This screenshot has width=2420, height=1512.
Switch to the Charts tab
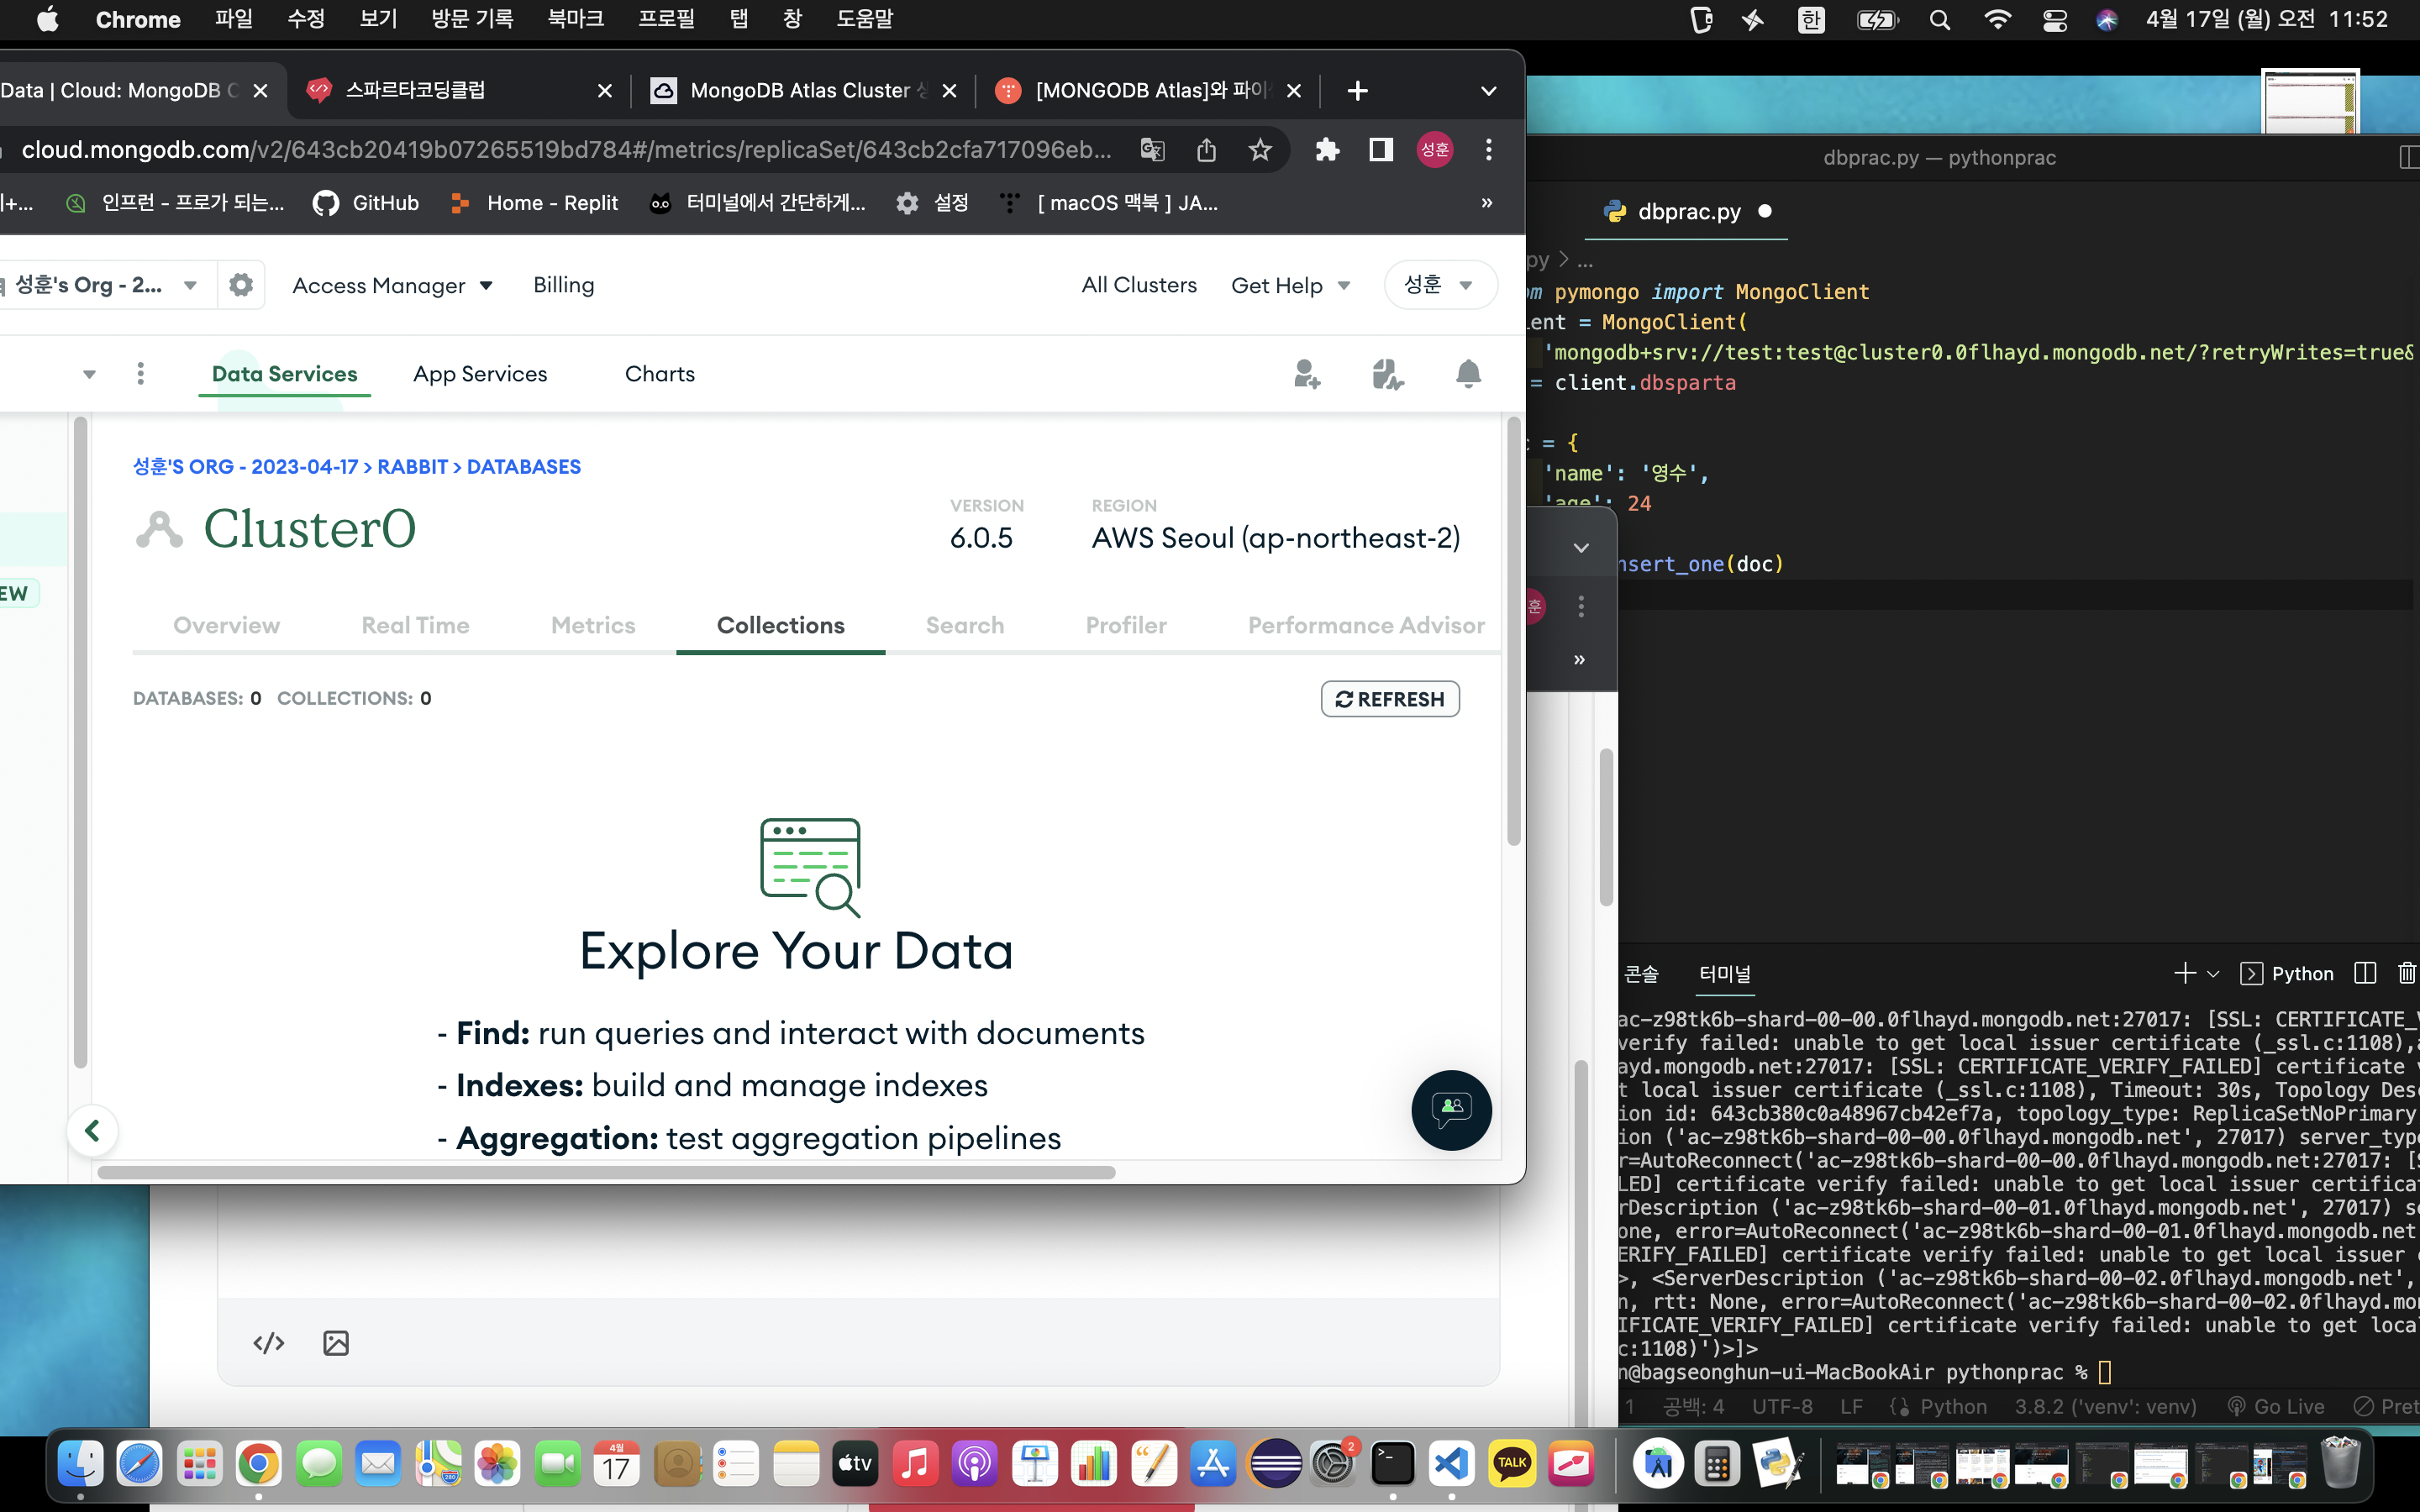[659, 374]
